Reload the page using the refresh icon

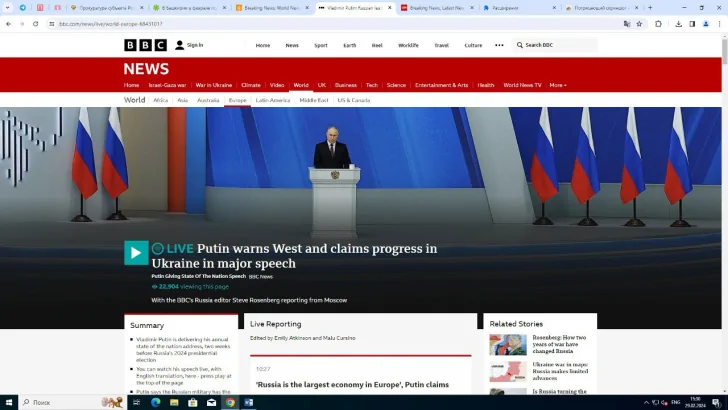(x=36, y=23)
